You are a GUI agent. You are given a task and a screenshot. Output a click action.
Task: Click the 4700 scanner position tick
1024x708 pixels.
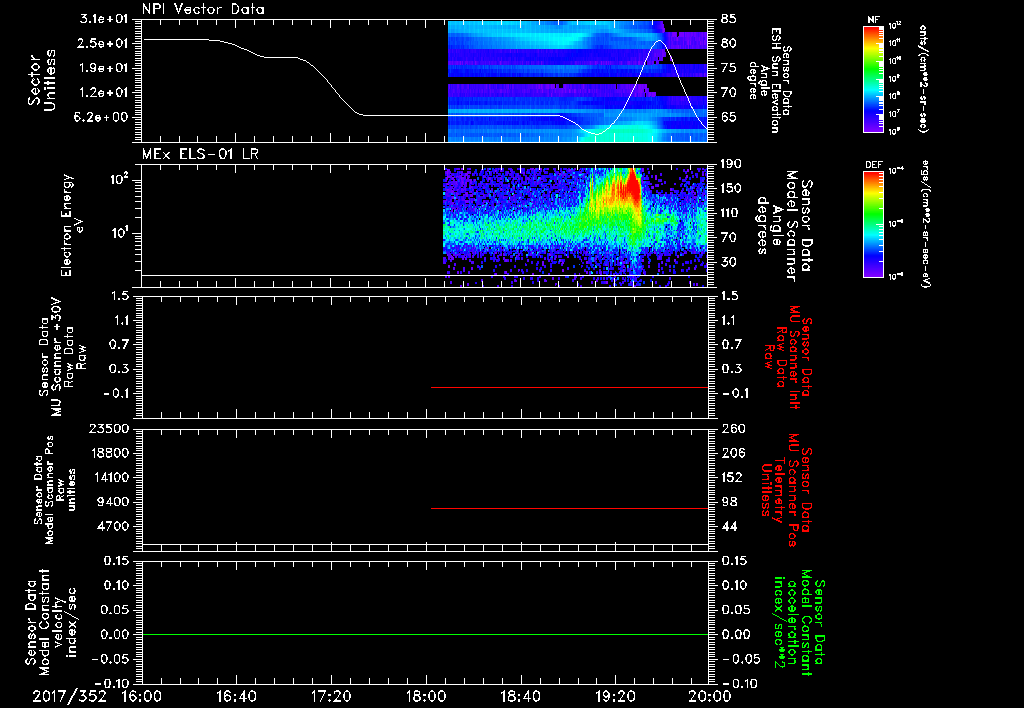point(113,526)
